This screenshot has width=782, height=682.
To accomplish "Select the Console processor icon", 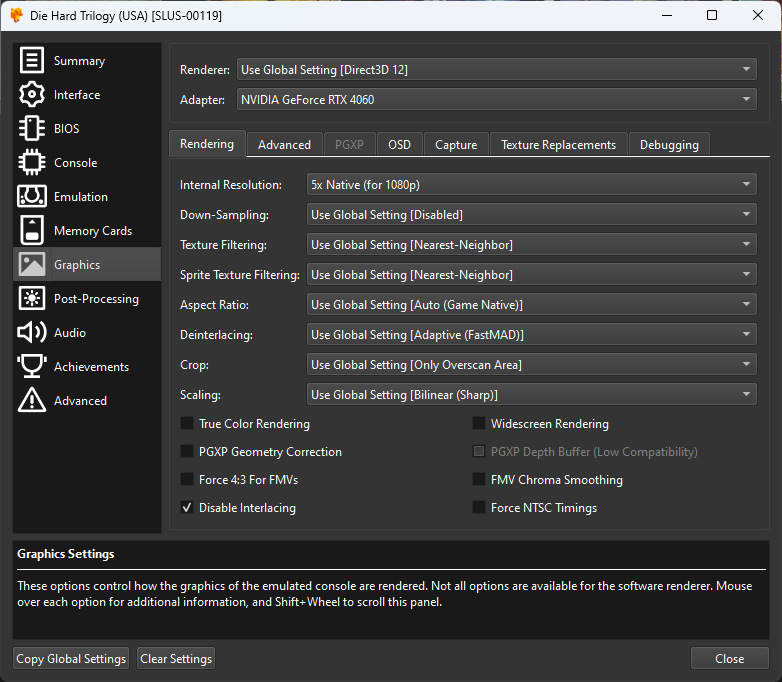I will pos(32,162).
